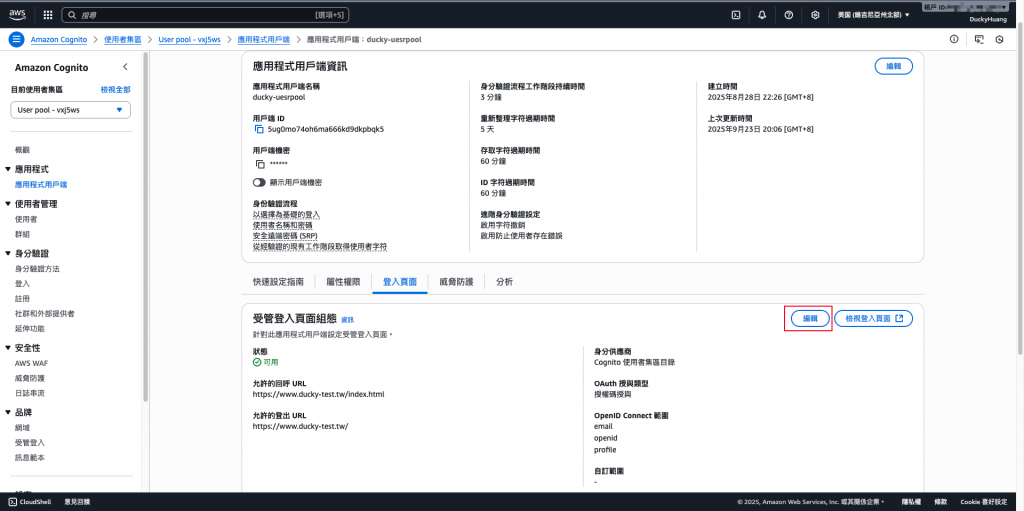Viewport: 1024px width, 511px height.
Task: Open 日誌串流 in the sidebar
Action: 29,393
